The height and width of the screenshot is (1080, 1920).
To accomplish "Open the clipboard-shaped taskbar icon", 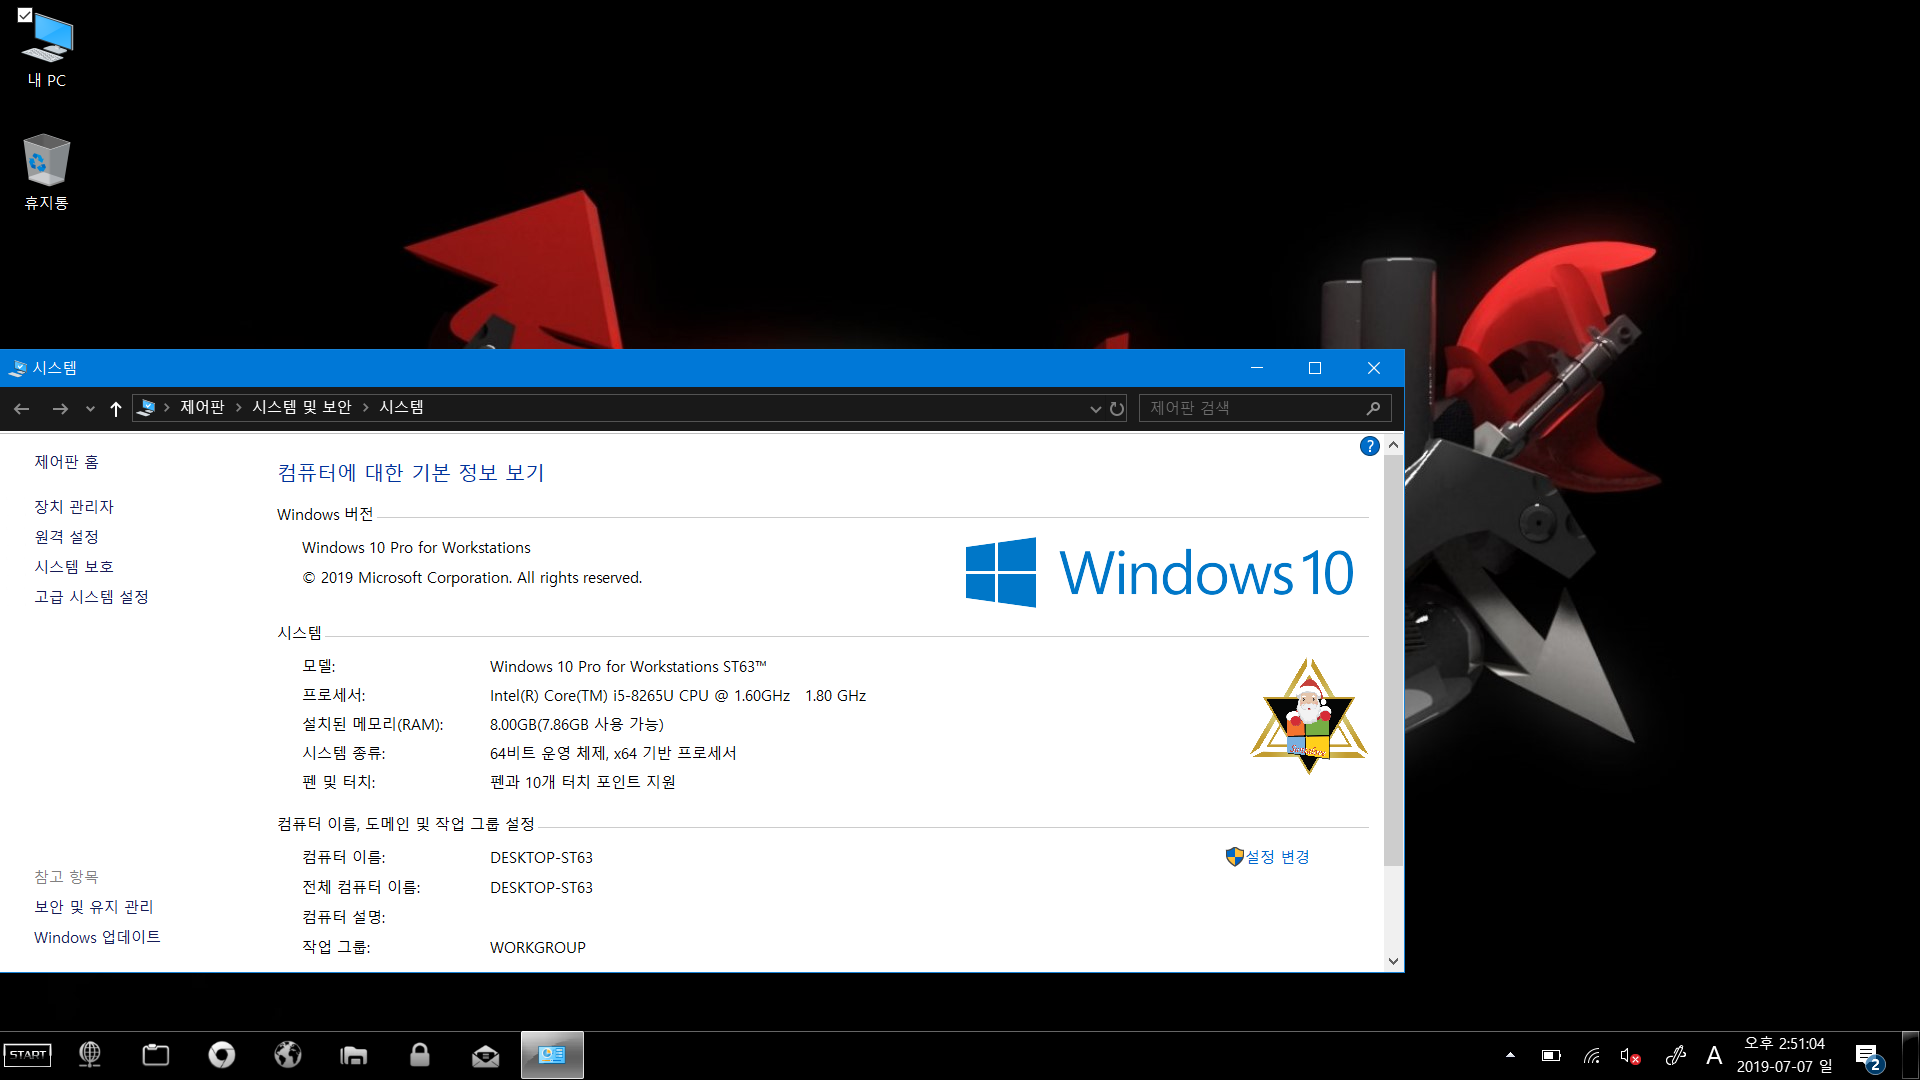I will pos(156,1055).
